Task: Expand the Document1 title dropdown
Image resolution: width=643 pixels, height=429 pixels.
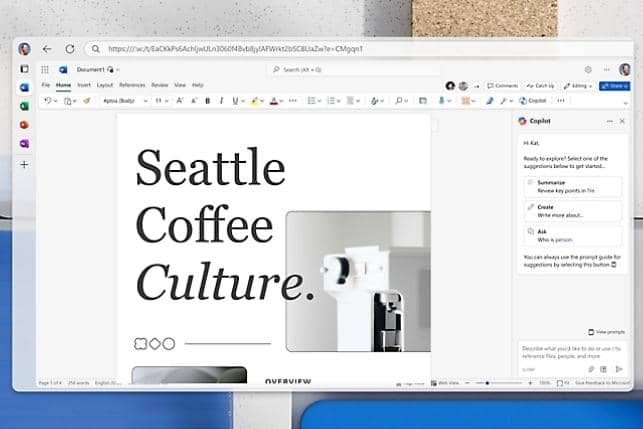Action: click(x=118, y=70)
